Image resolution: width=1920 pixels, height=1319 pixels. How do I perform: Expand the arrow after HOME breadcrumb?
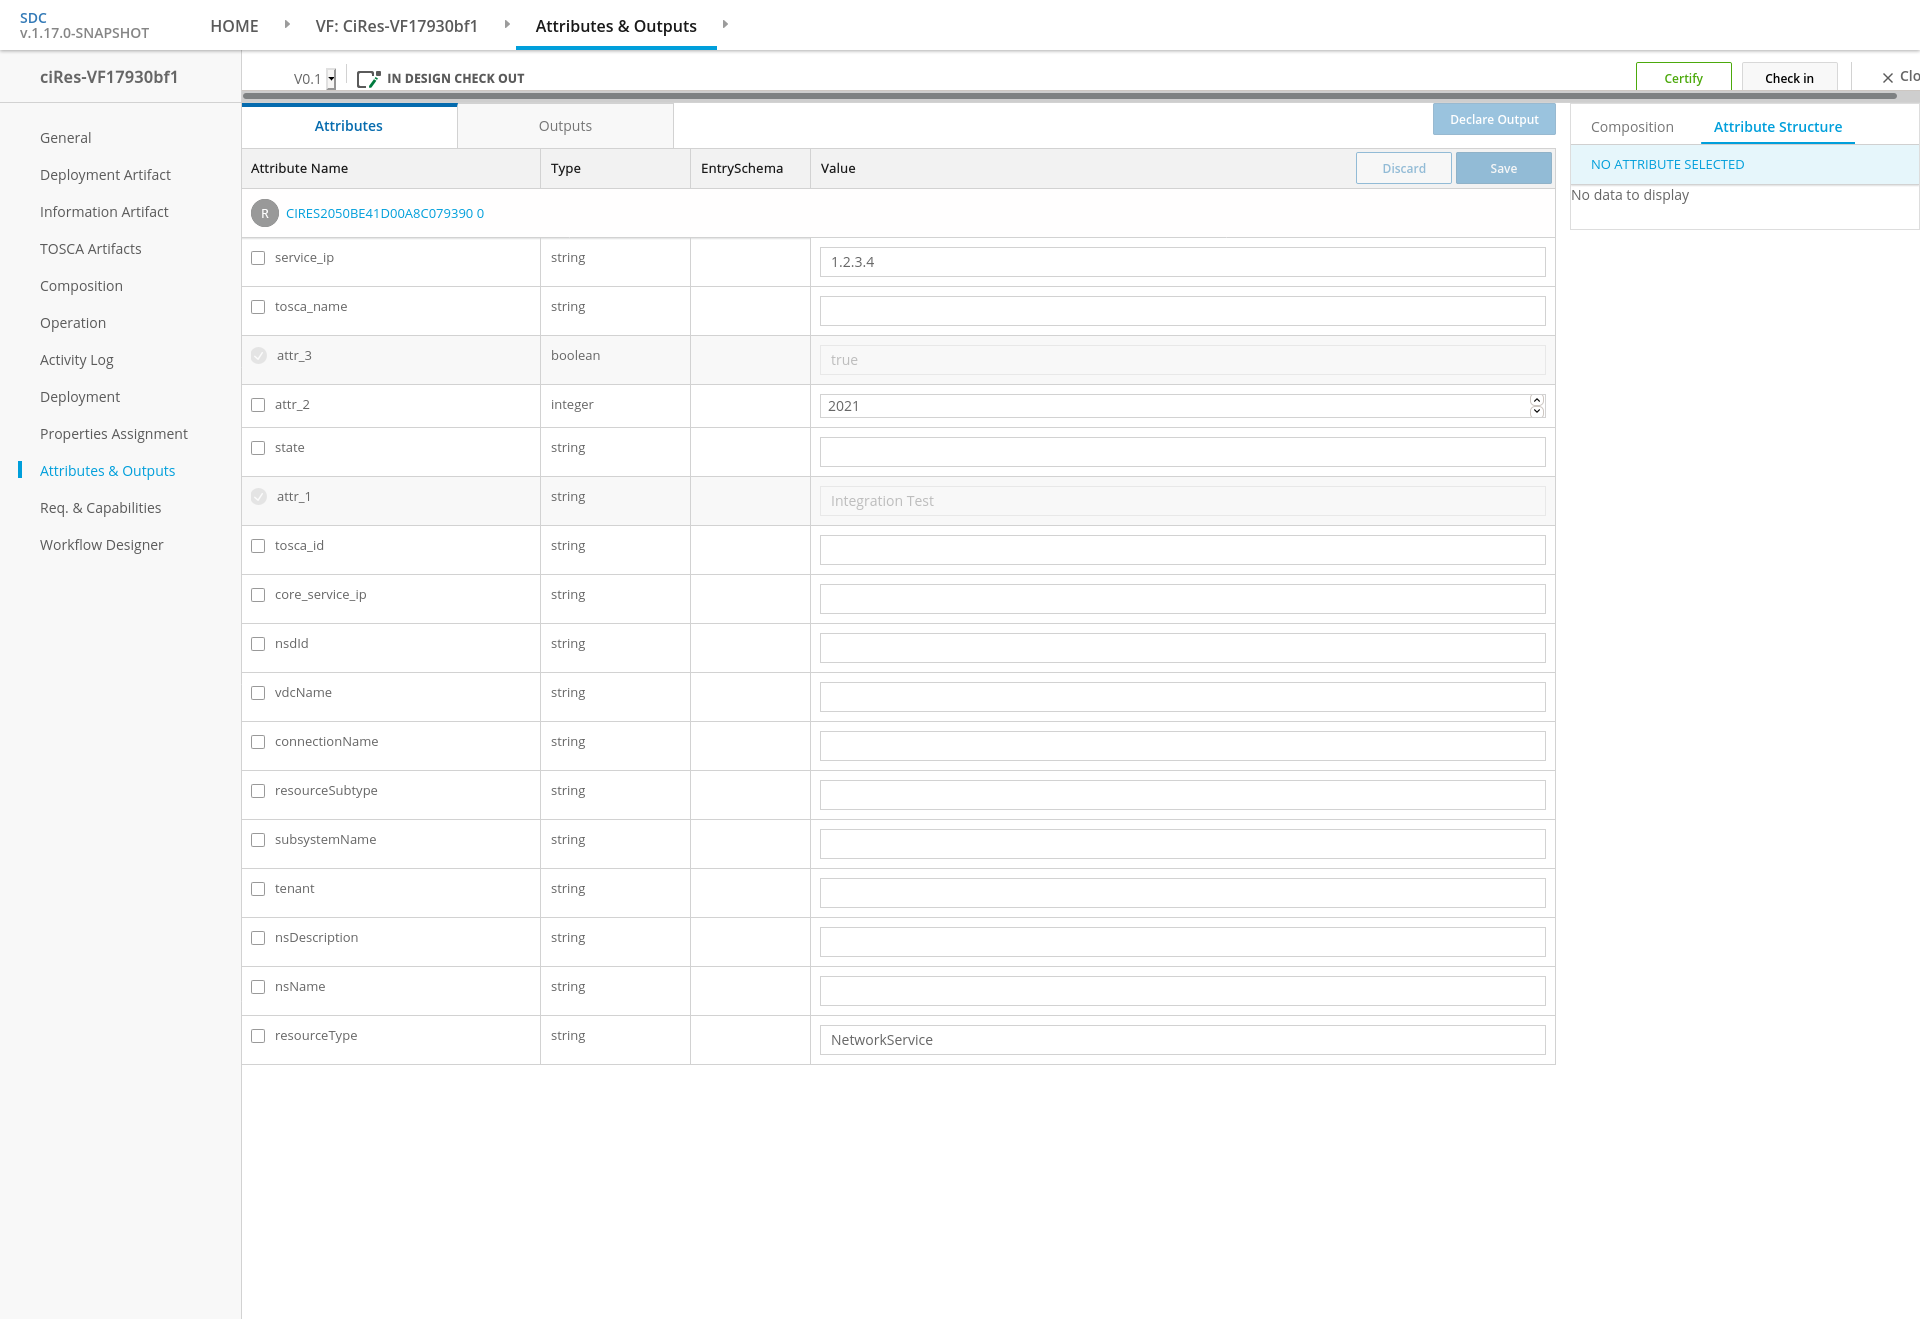[287, 24]
